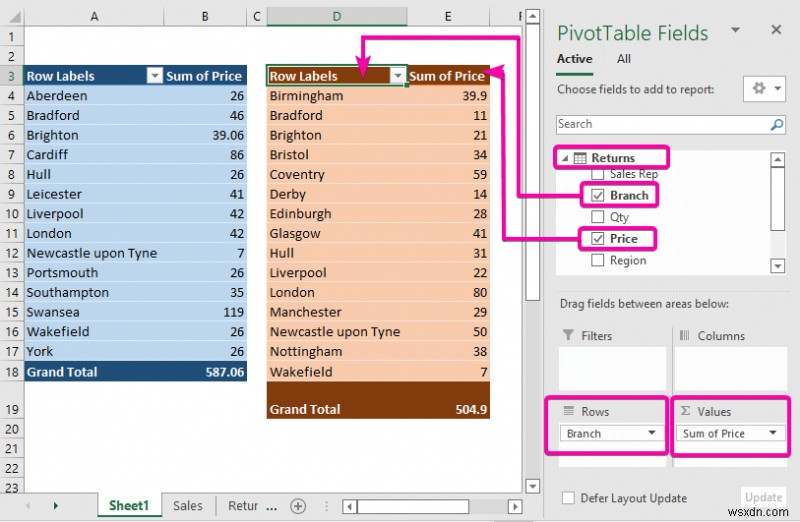Check the Qty field checkbox
The image size is (800, 522).
[597, 217]
